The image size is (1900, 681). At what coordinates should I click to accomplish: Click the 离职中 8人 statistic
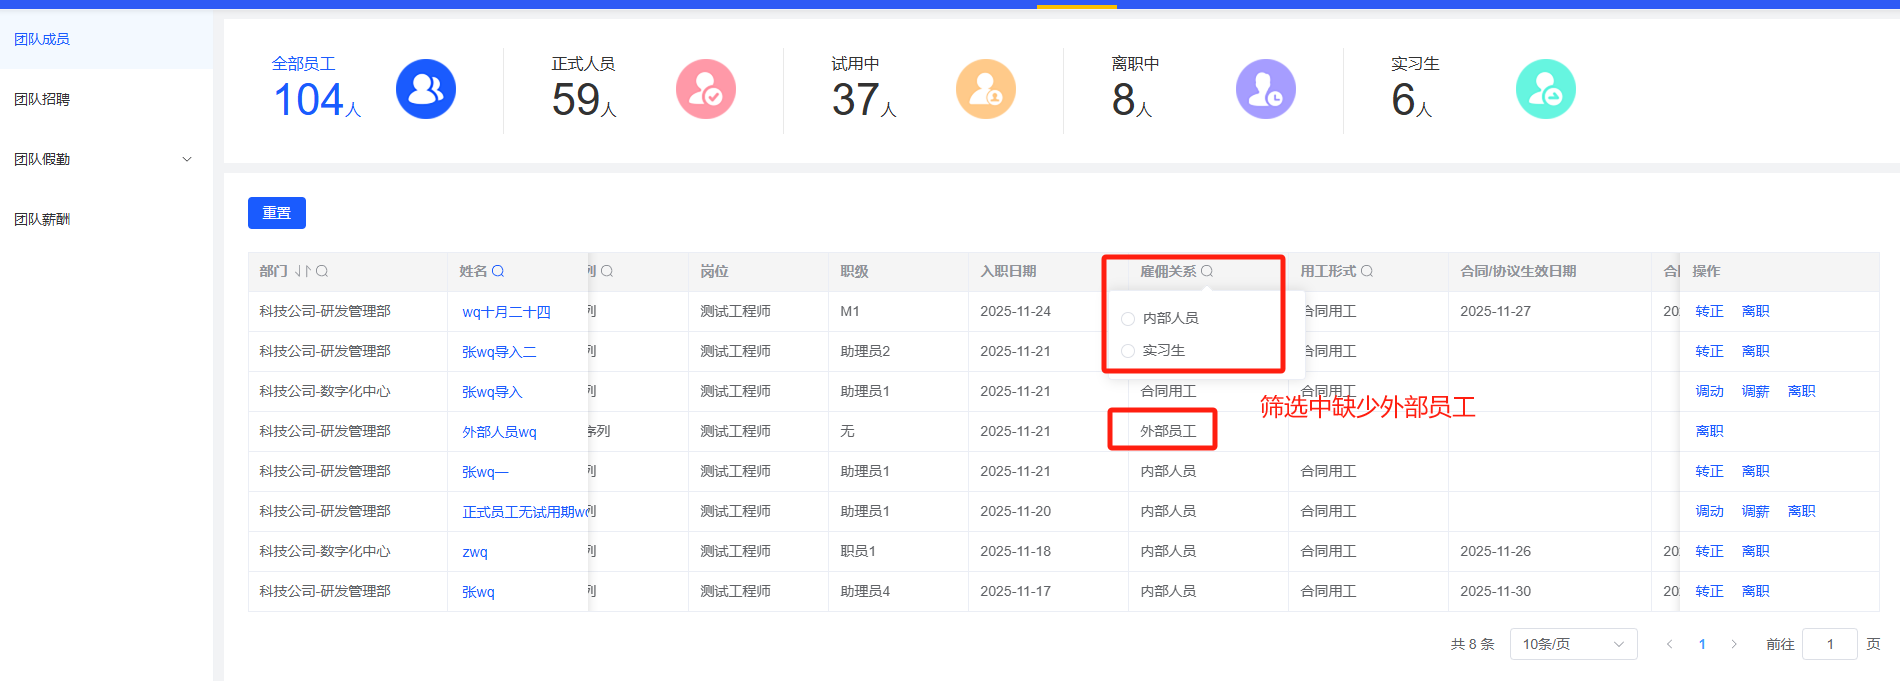(1135, 89)
